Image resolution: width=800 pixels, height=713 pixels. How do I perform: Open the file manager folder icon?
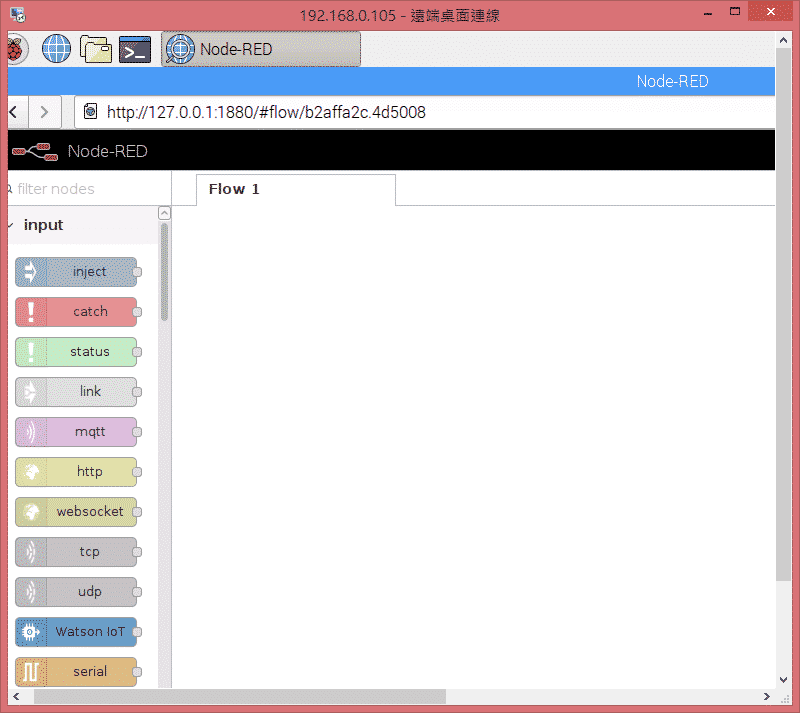95,49
